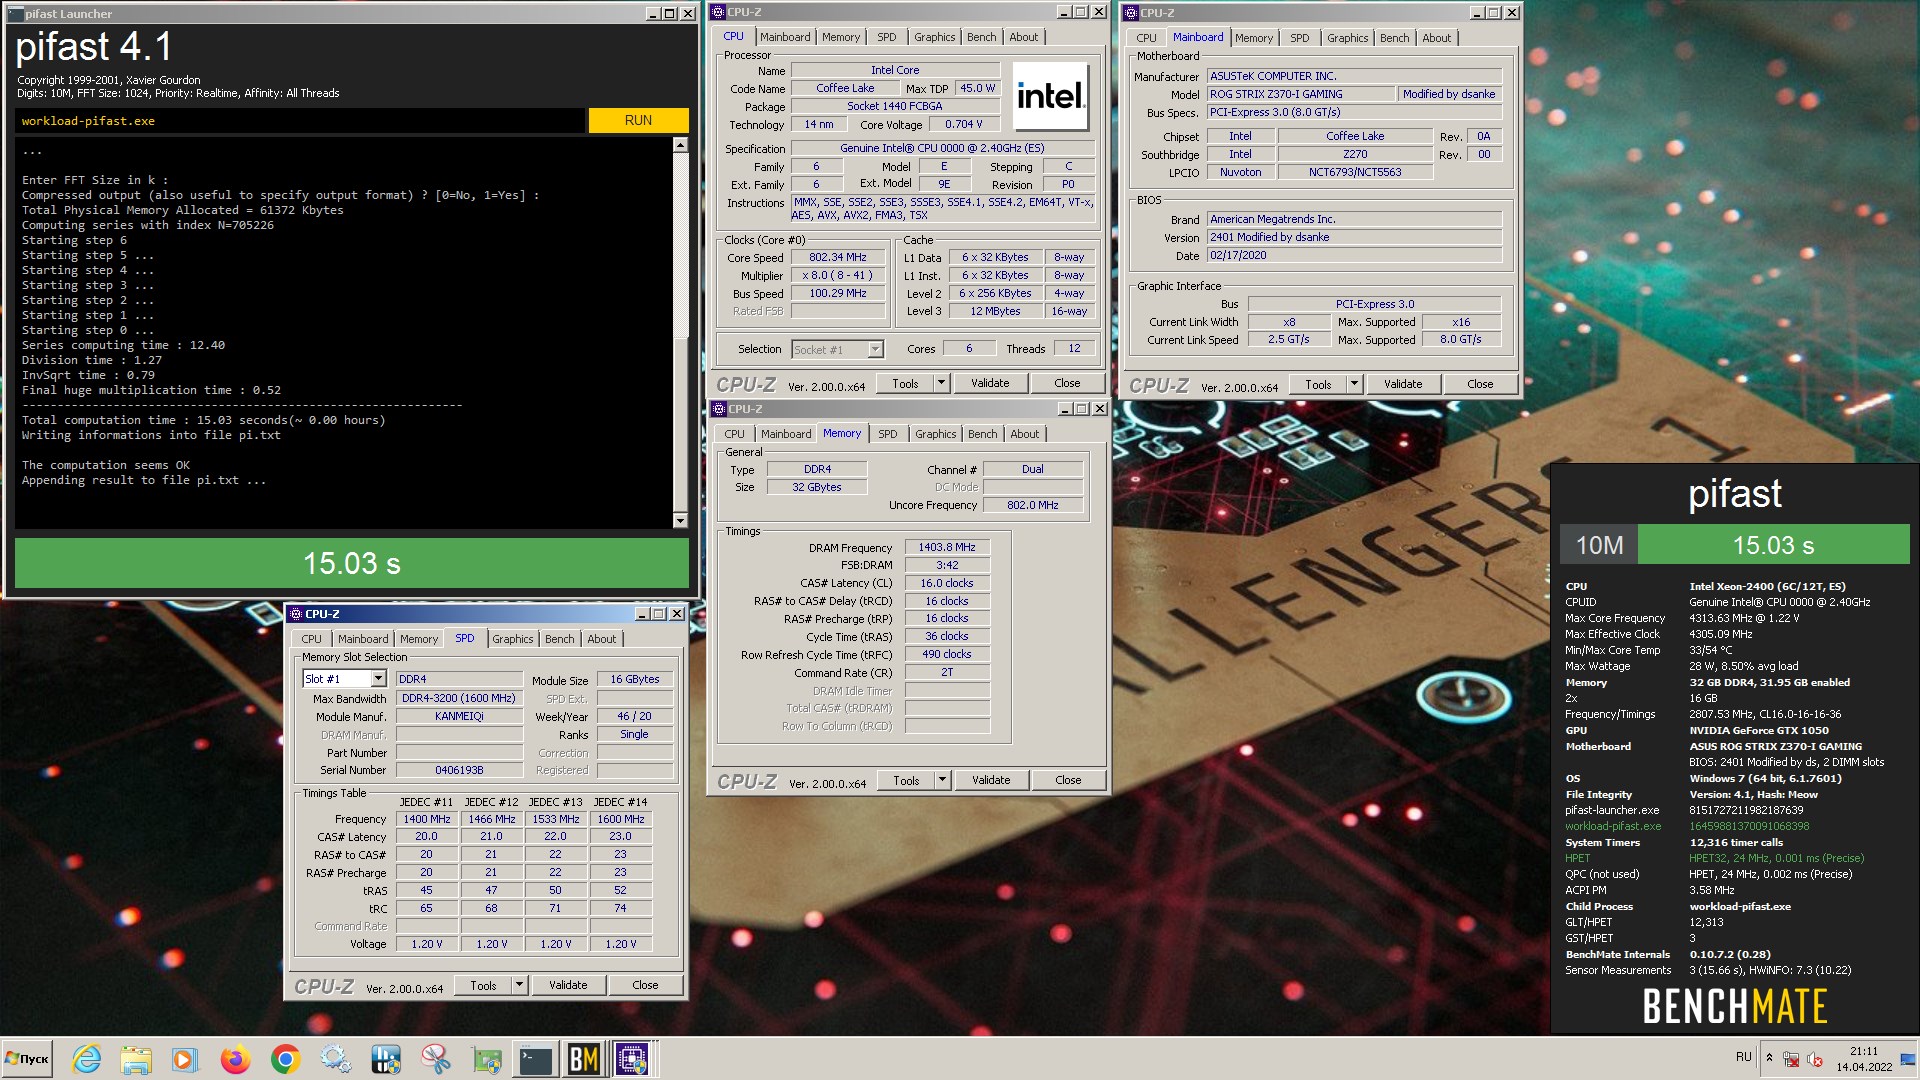Switch to BenchMate taskbar button
Viewport: 1920px width, 1080px height.
click(584, 1059)
